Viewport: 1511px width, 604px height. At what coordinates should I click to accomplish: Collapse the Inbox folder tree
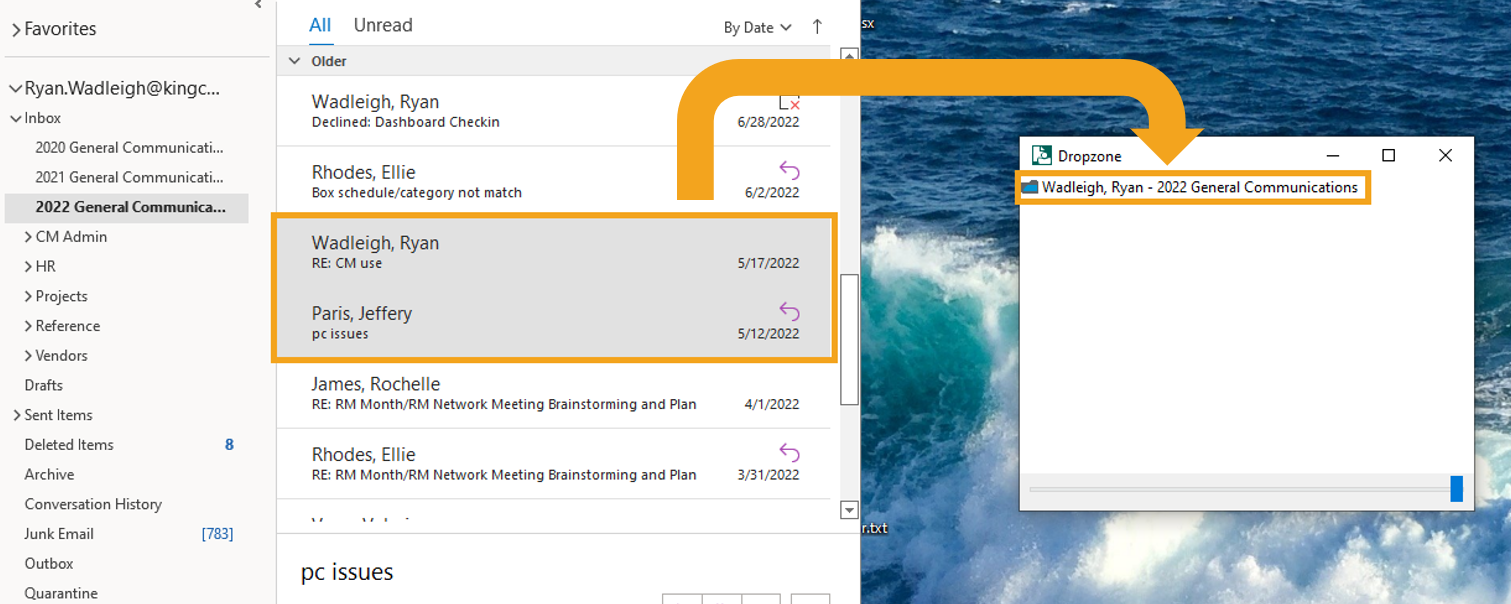16,118
